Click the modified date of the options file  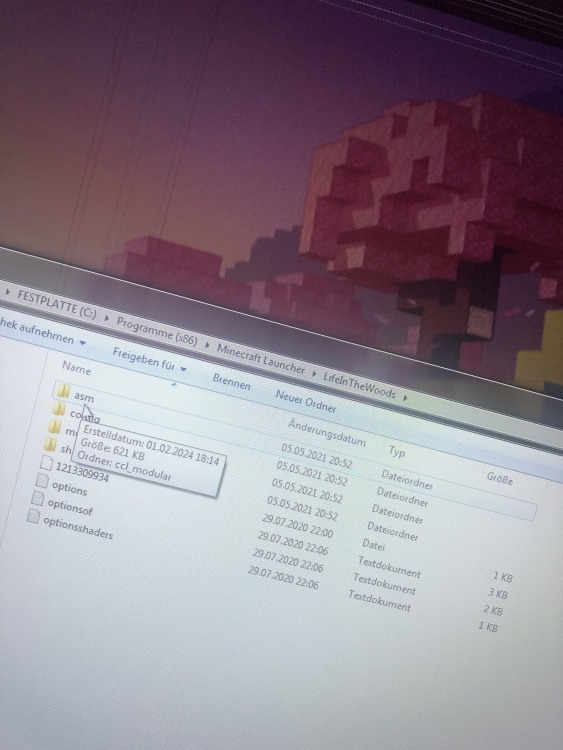click(x=292, y=543)
